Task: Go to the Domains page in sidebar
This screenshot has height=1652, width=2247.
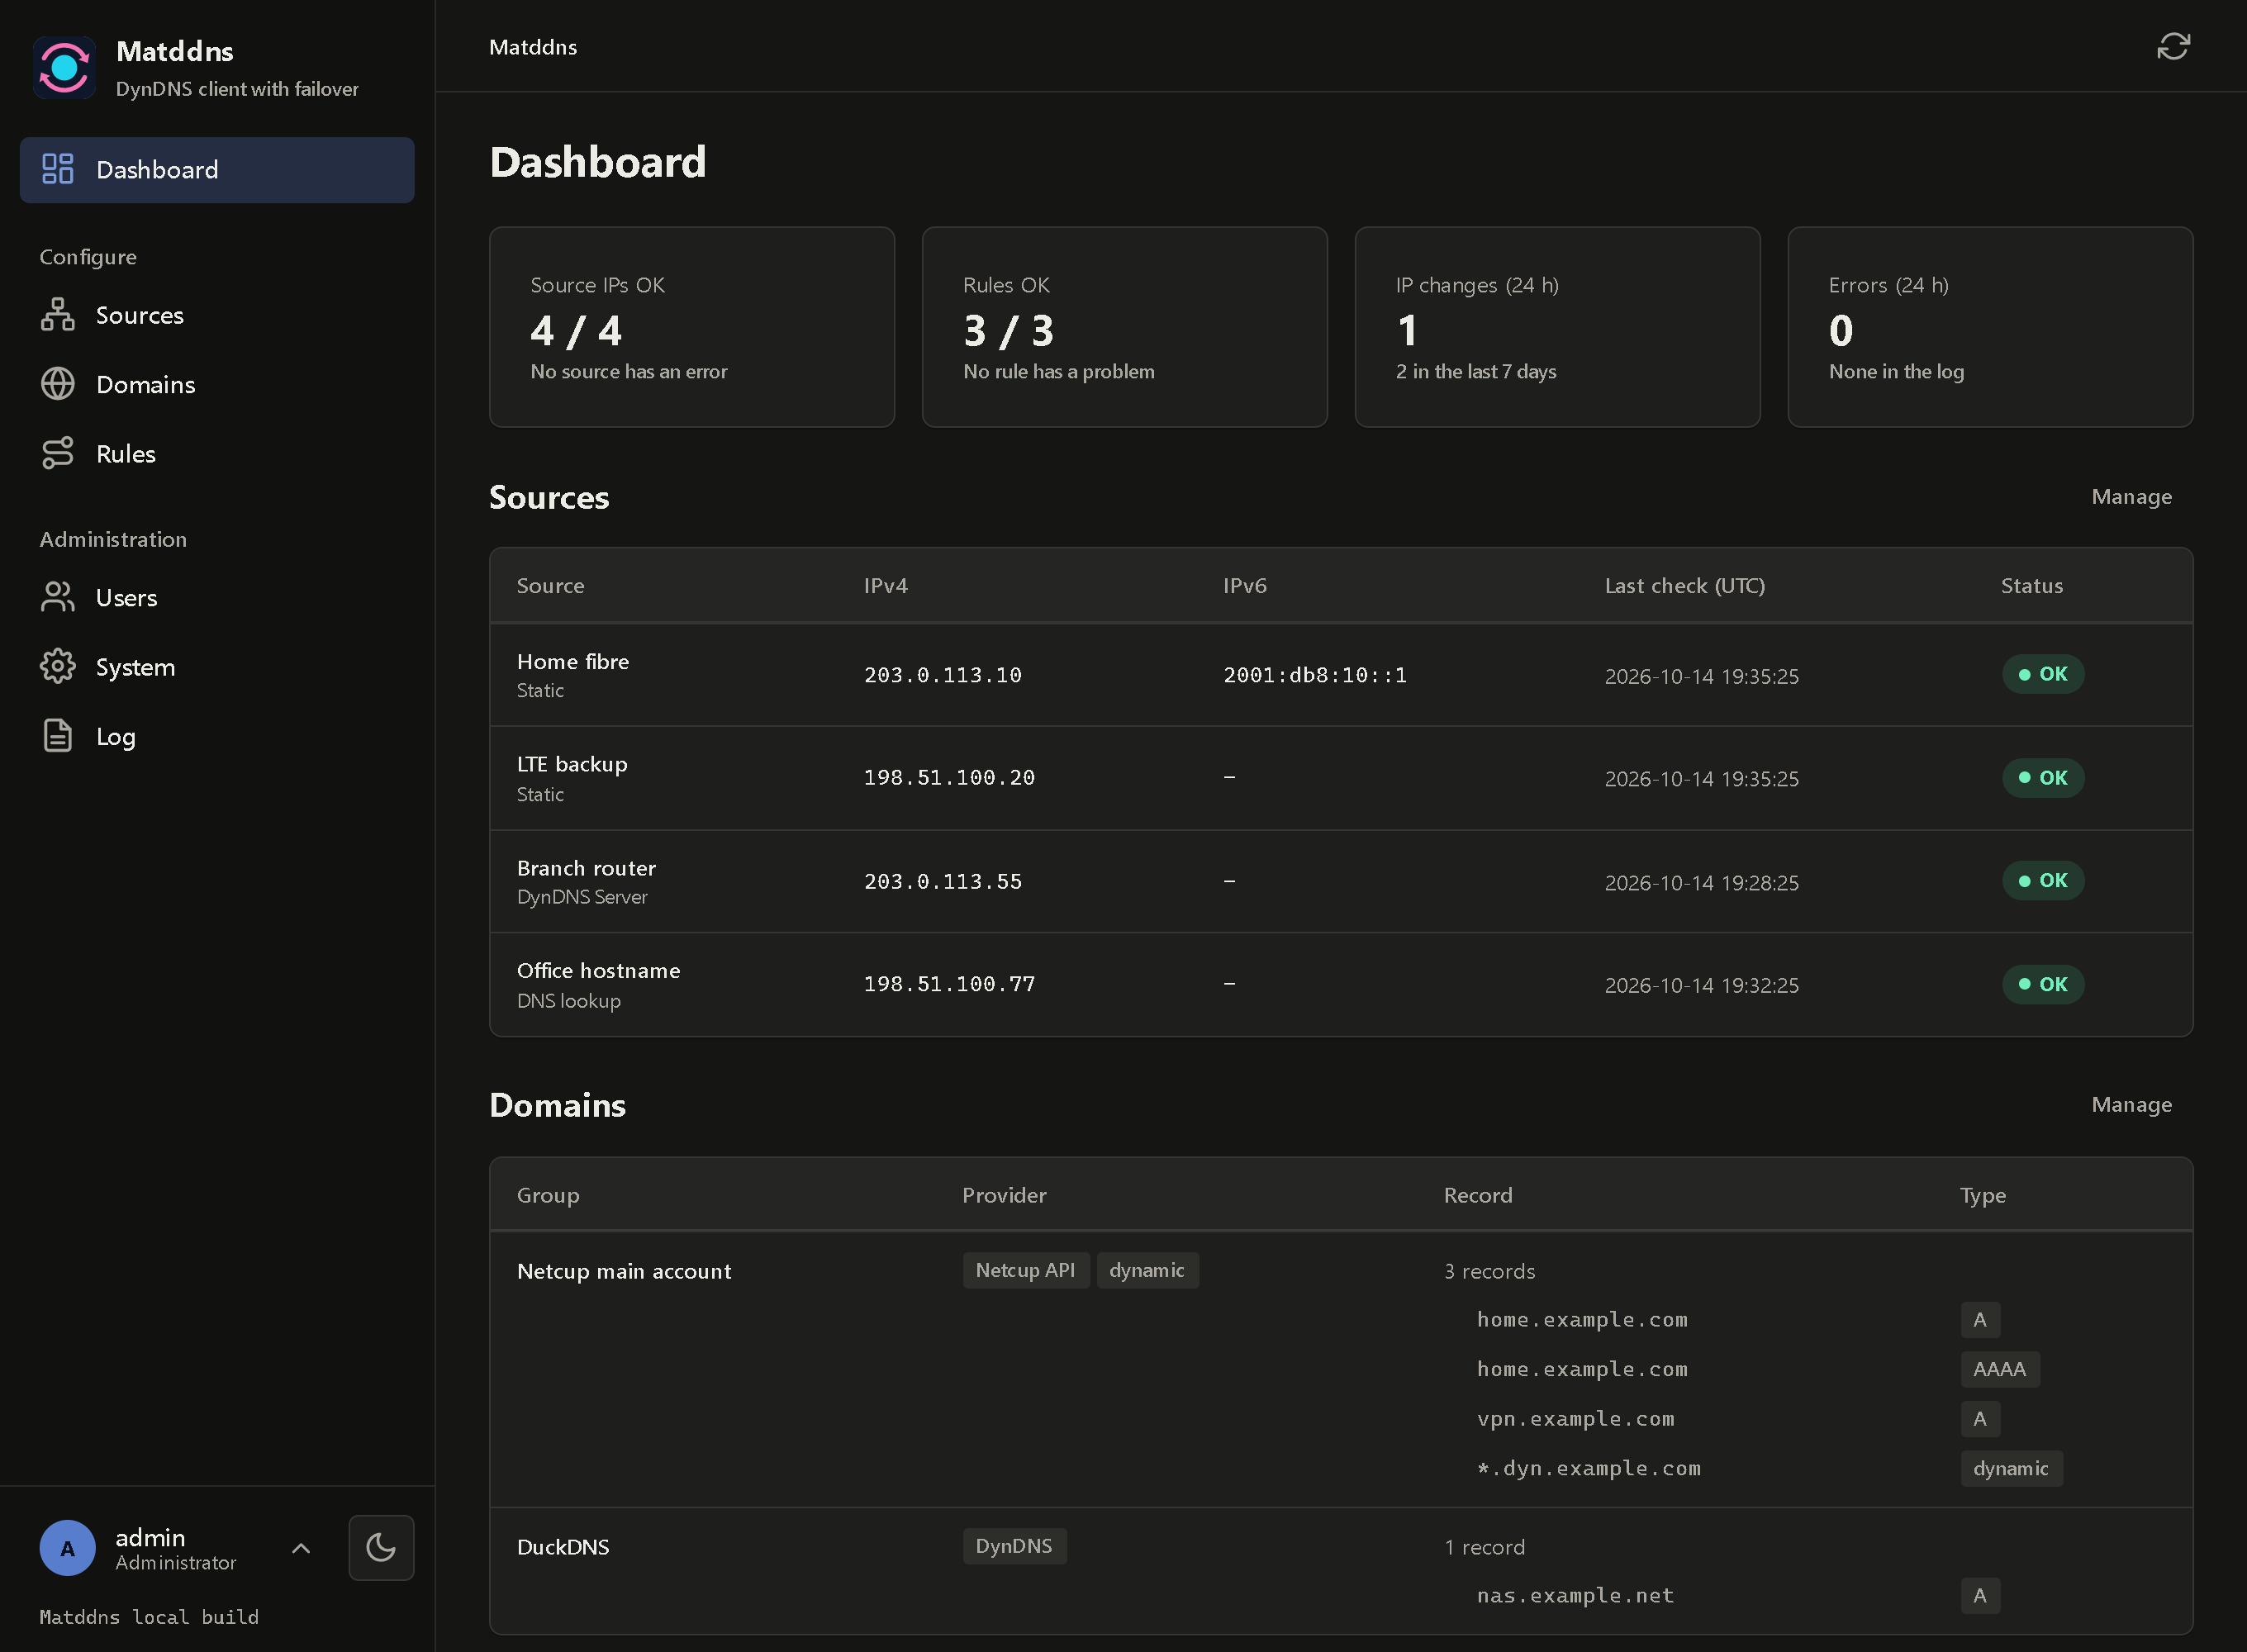Action: 217,384
